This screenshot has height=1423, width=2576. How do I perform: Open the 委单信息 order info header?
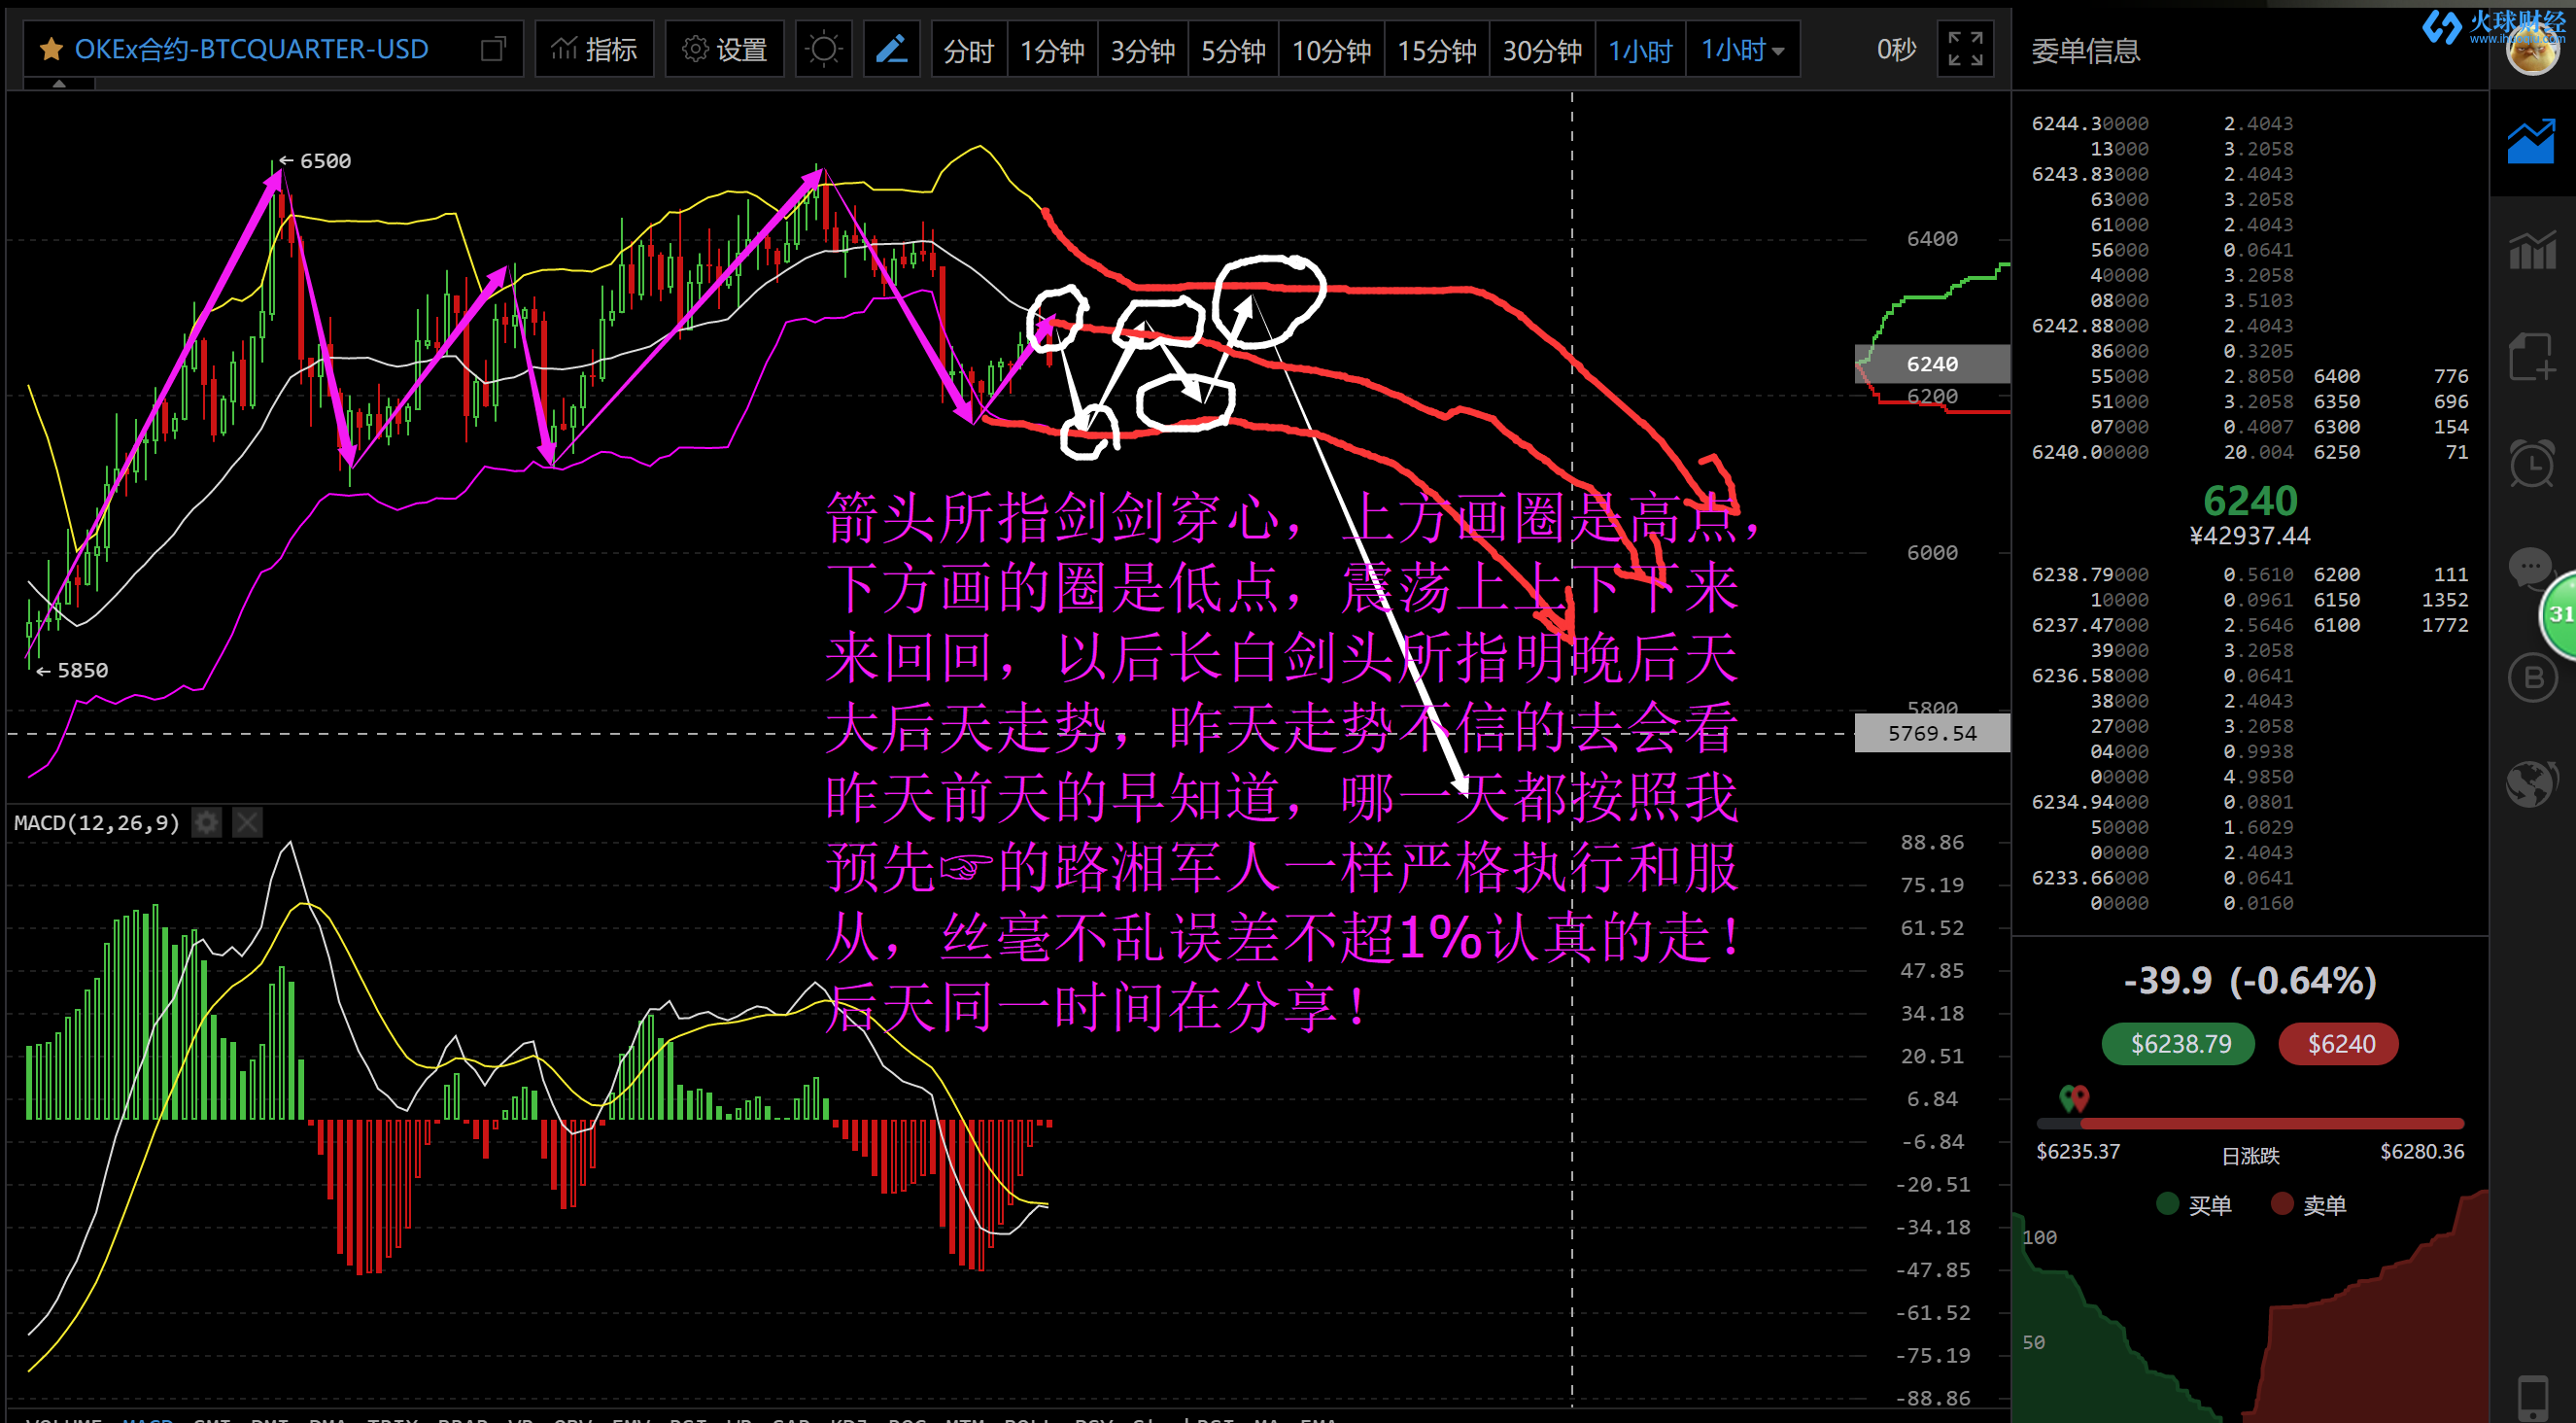2085,50
